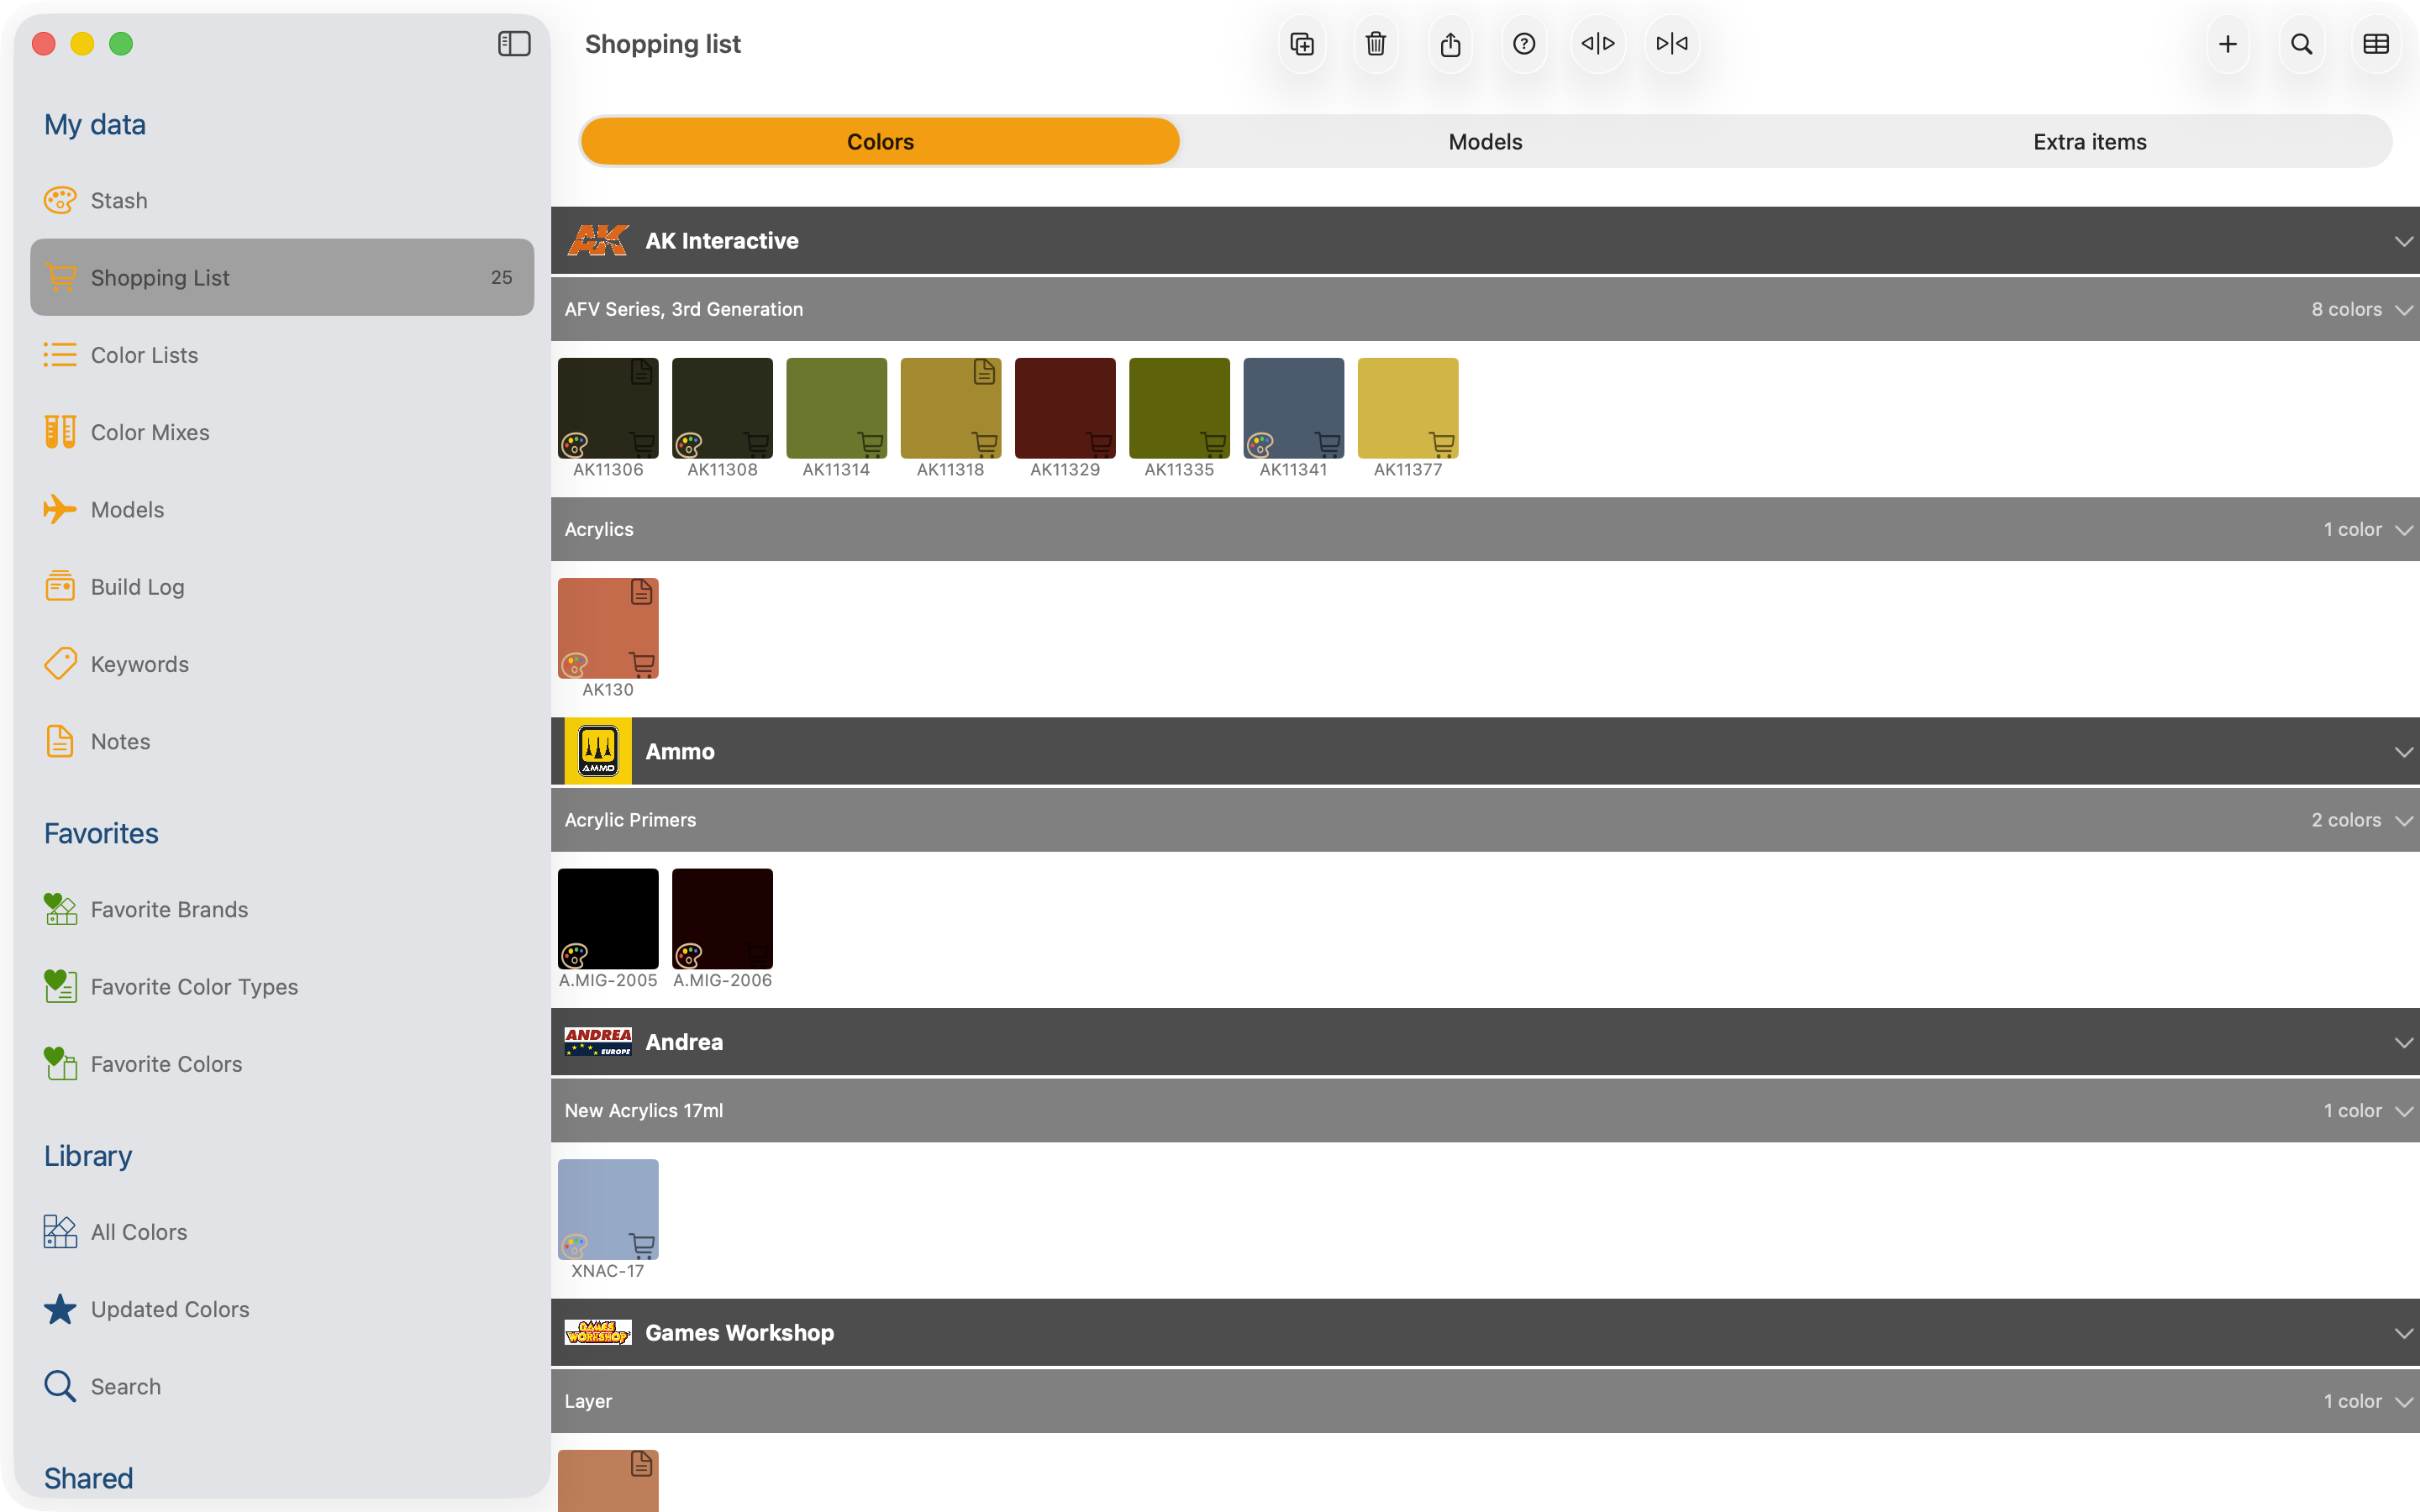Select the AK11341 blue-grey swatch
This screenshot has width=2420, height=1512.
1294,408
